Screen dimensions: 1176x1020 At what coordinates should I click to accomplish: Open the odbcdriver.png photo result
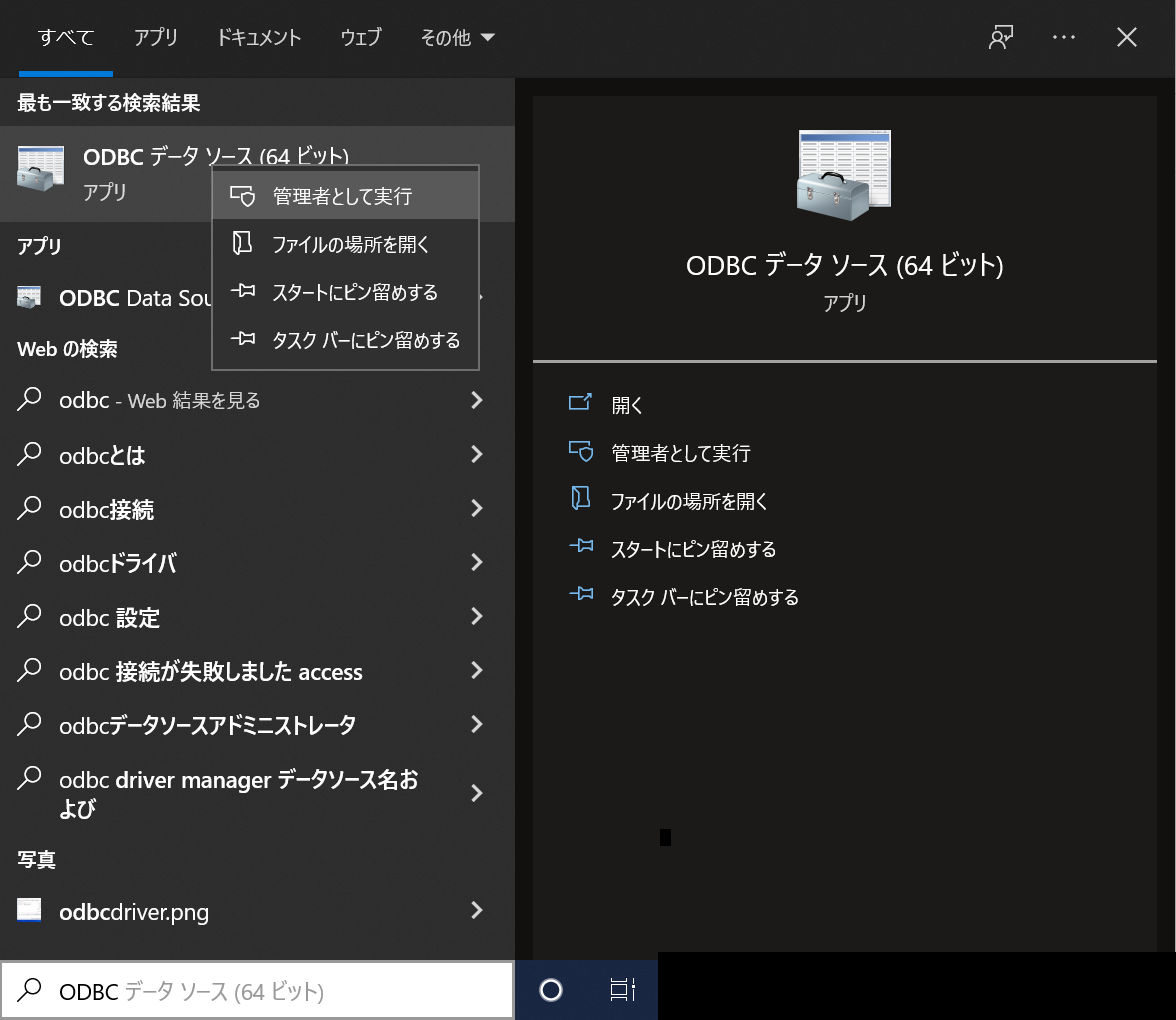(257, 910)
